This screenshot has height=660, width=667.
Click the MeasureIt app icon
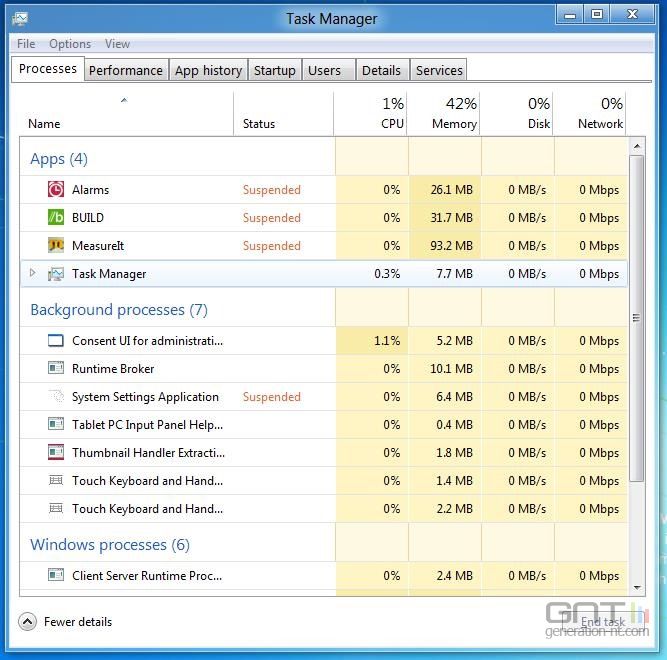56,245
